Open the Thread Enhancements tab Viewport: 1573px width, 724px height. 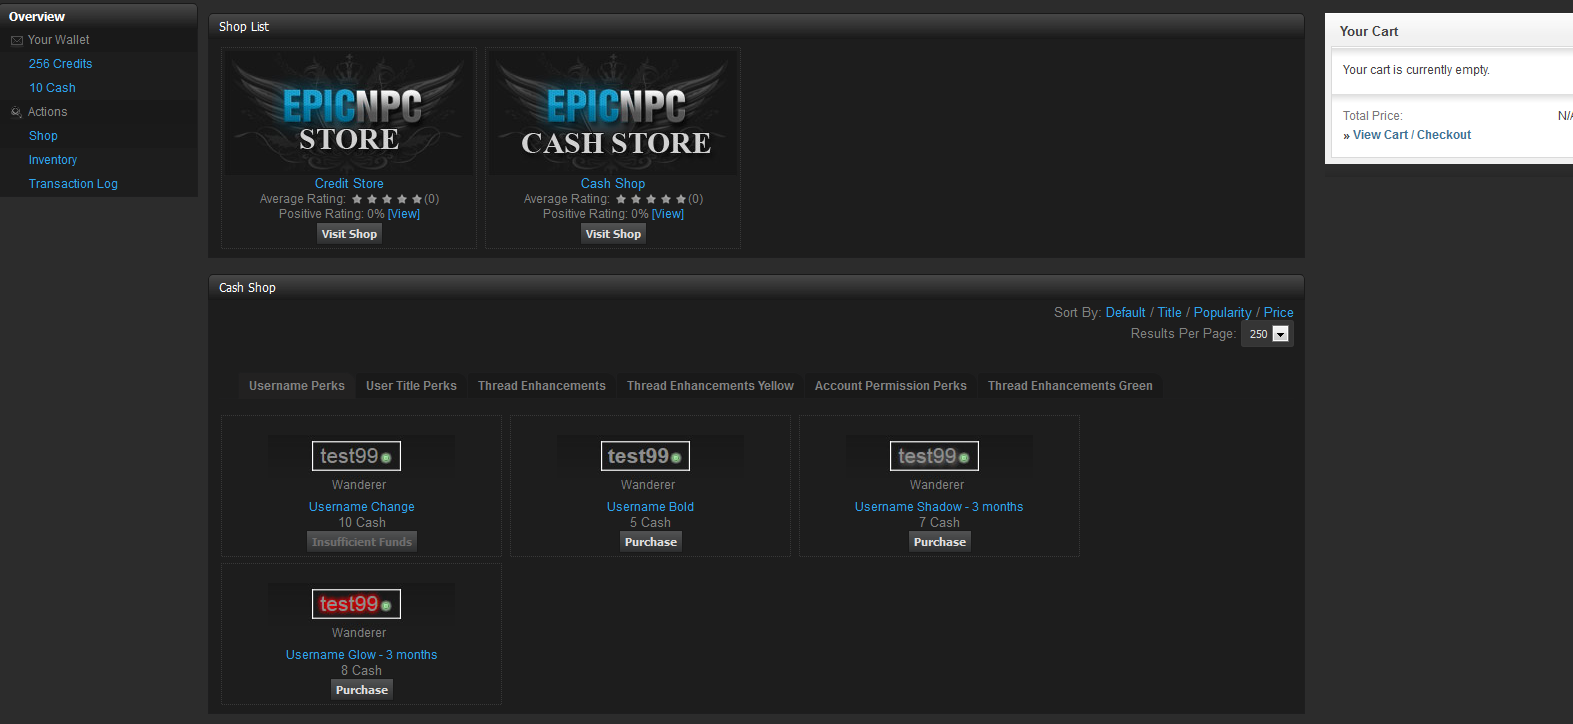542,386
